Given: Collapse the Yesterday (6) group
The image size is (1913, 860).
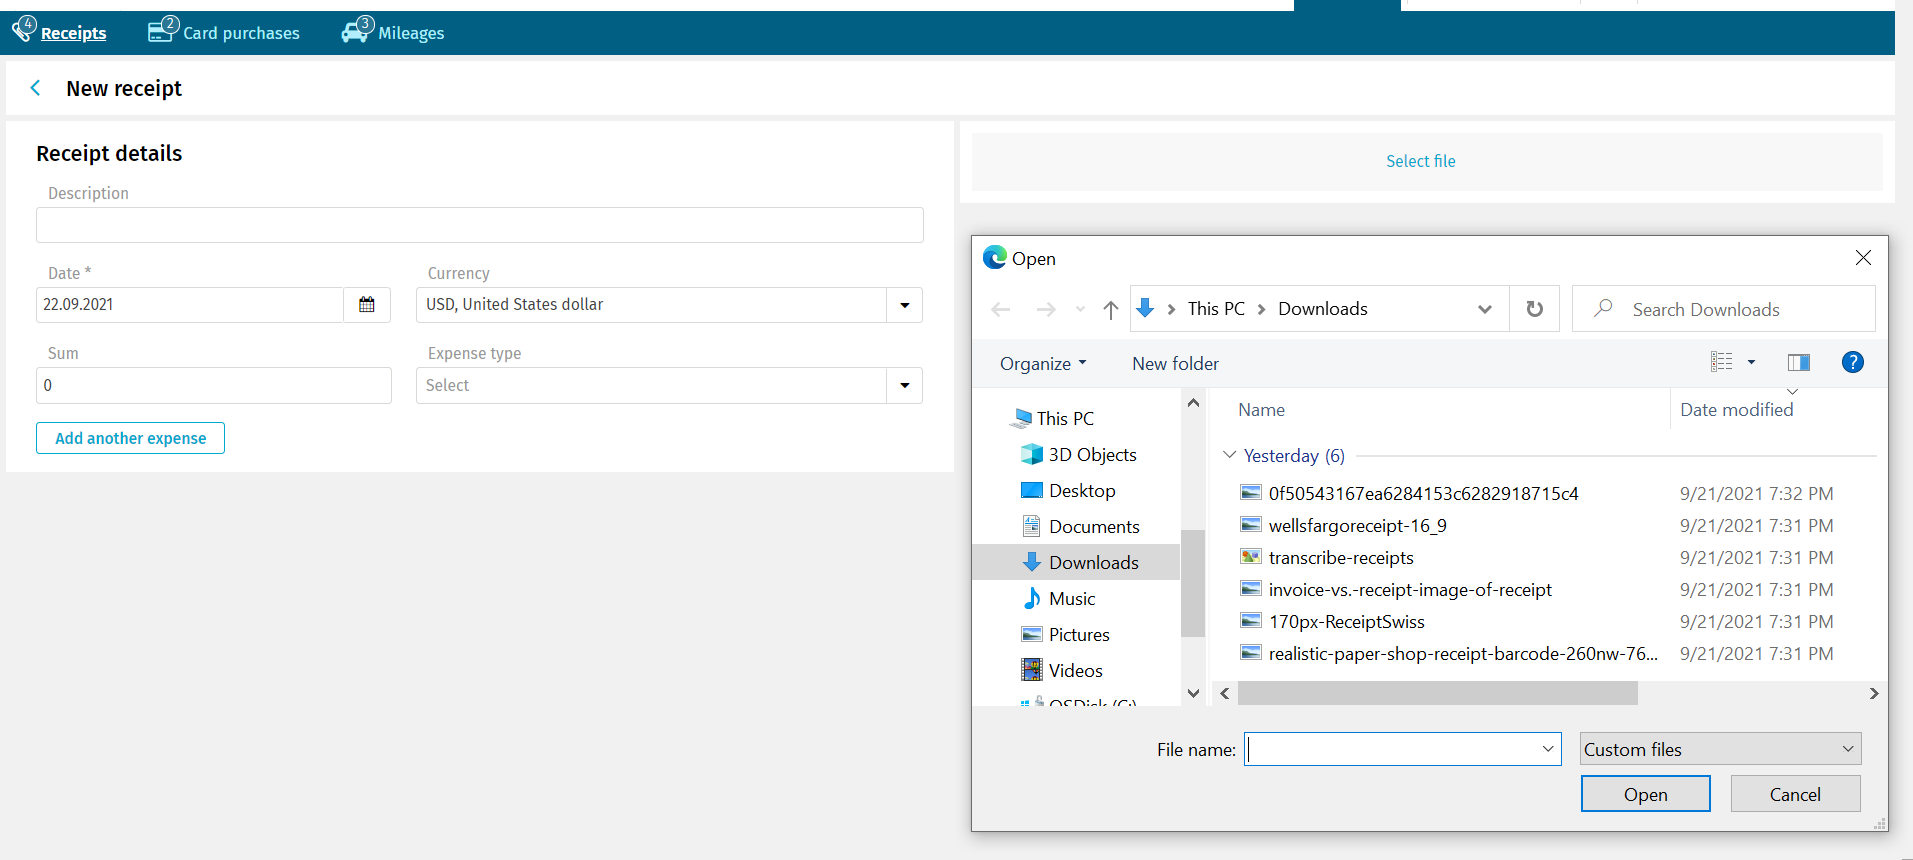Looking at the screenshot, I should 1230,455.
